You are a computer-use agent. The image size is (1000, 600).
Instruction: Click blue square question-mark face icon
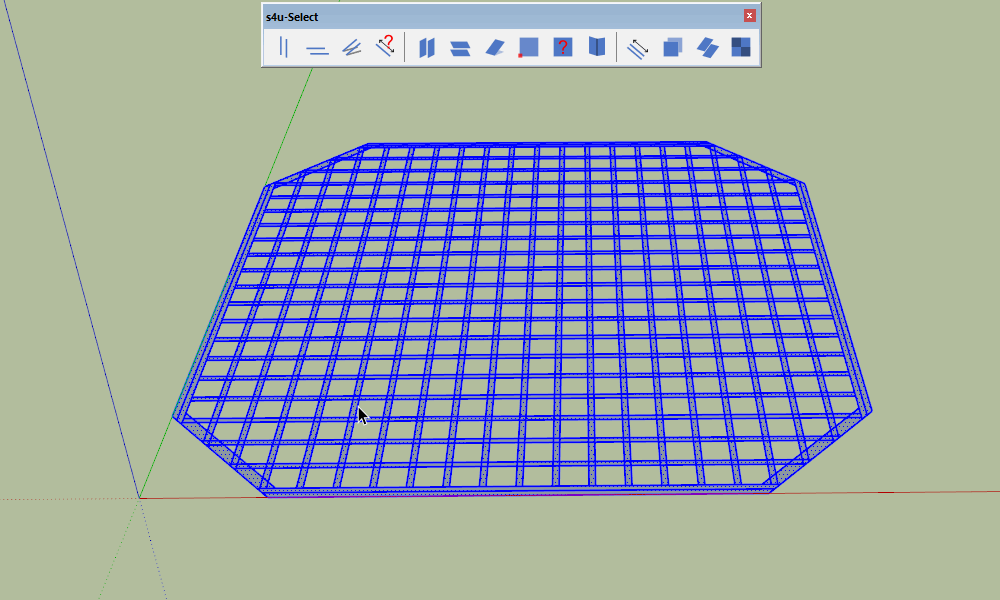coord(562,47)
